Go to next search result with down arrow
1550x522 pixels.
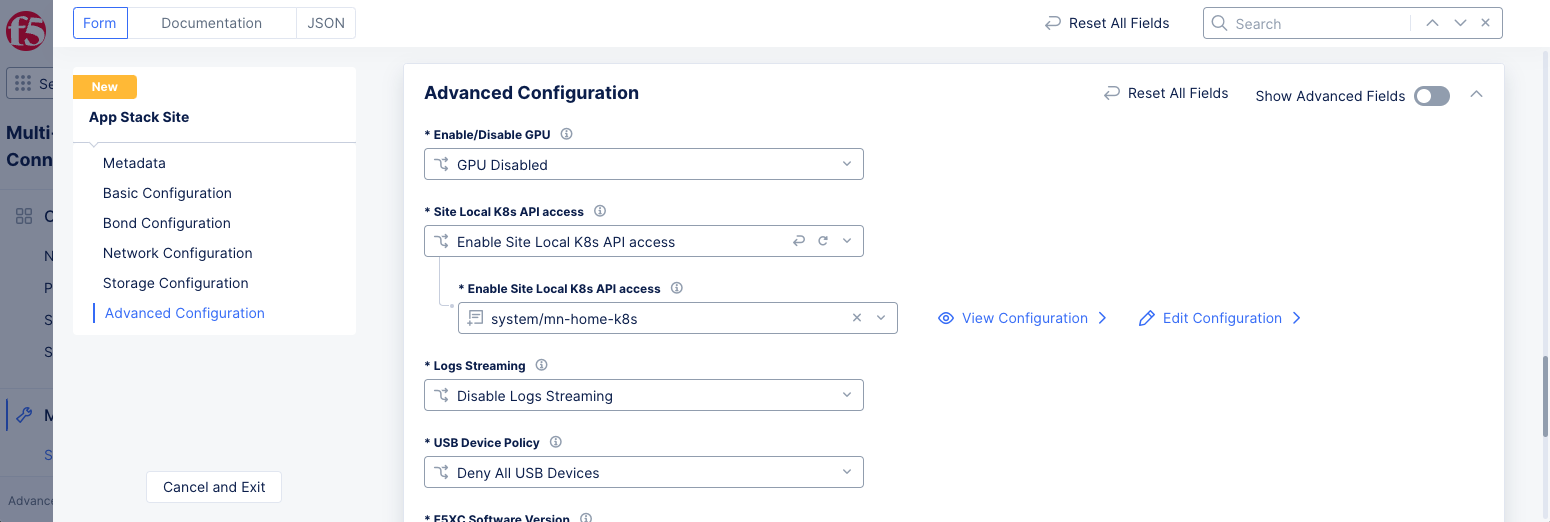pos(1460,23)
